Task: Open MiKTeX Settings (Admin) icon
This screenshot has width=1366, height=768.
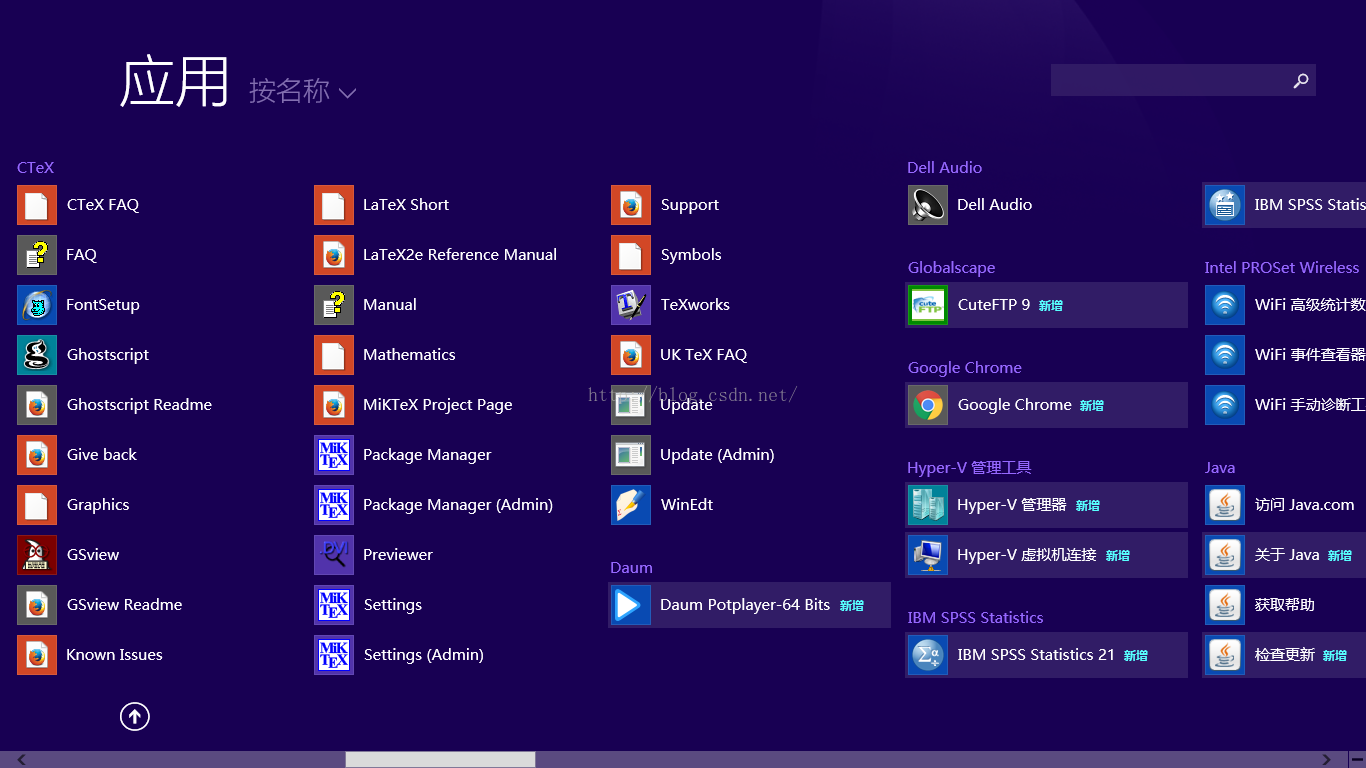Action: point(334,655)
